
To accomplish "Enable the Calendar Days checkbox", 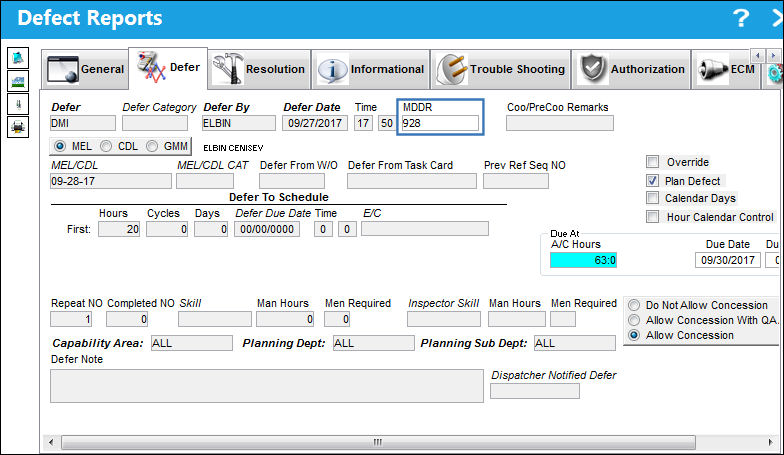I will pyautogui.click(x=652, y=198).
